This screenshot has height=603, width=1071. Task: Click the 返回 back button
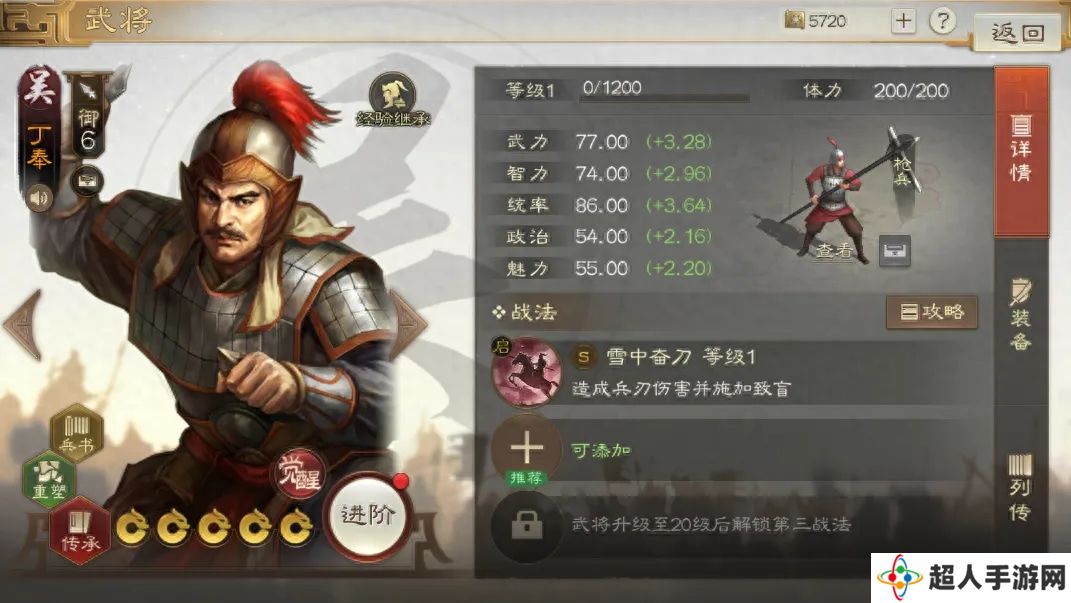(x=1017, y=32)
